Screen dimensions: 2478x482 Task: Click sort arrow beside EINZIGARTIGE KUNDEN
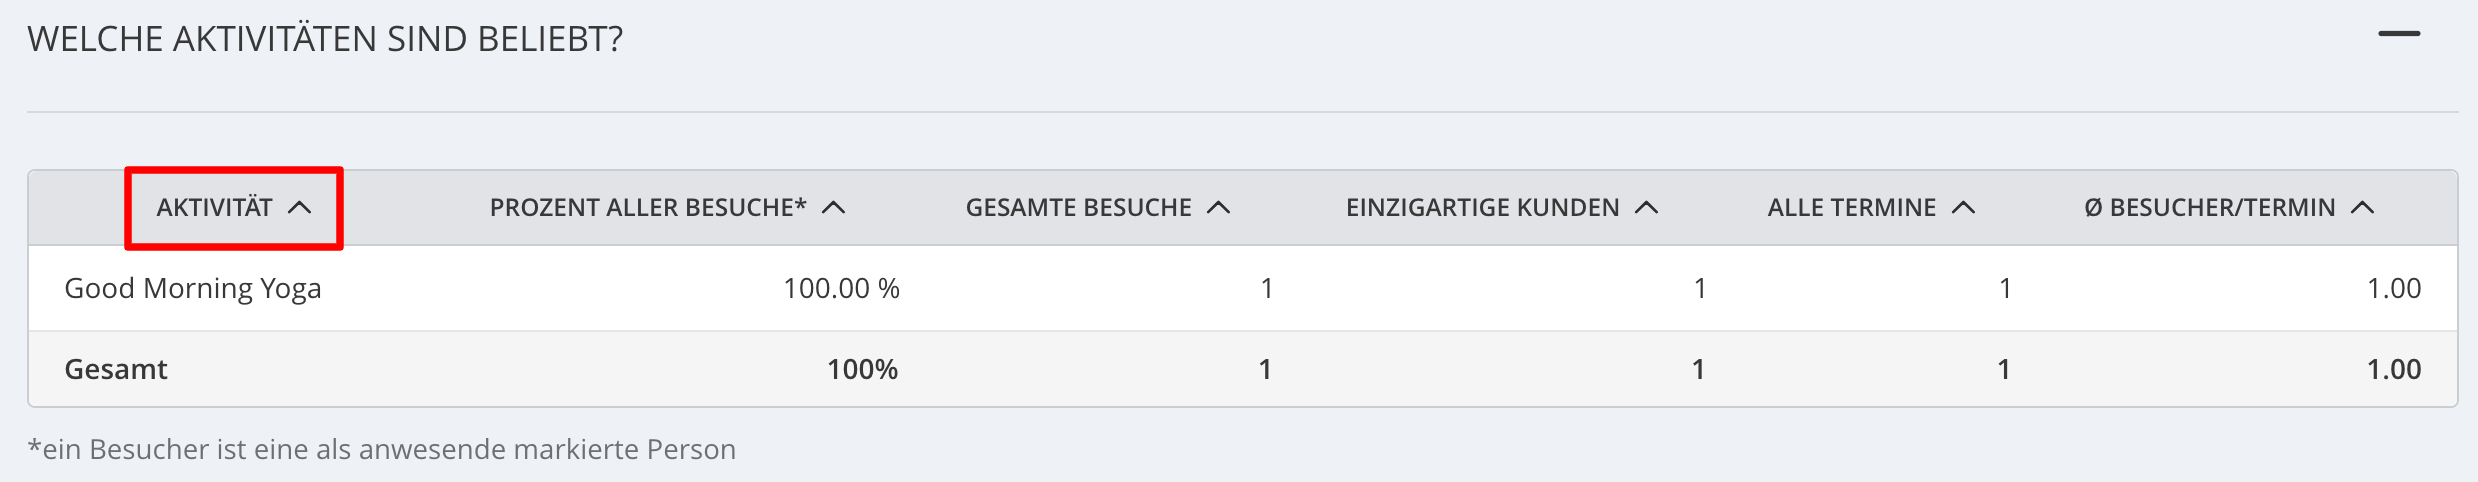(1647, 208)
